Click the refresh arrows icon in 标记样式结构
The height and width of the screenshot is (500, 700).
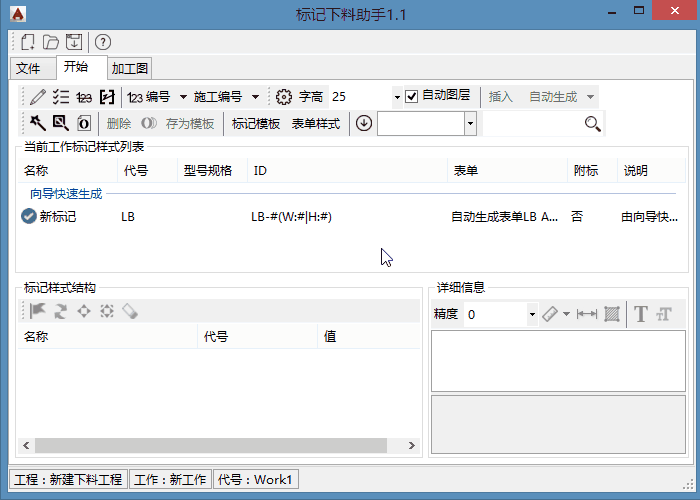click(61, 311)
